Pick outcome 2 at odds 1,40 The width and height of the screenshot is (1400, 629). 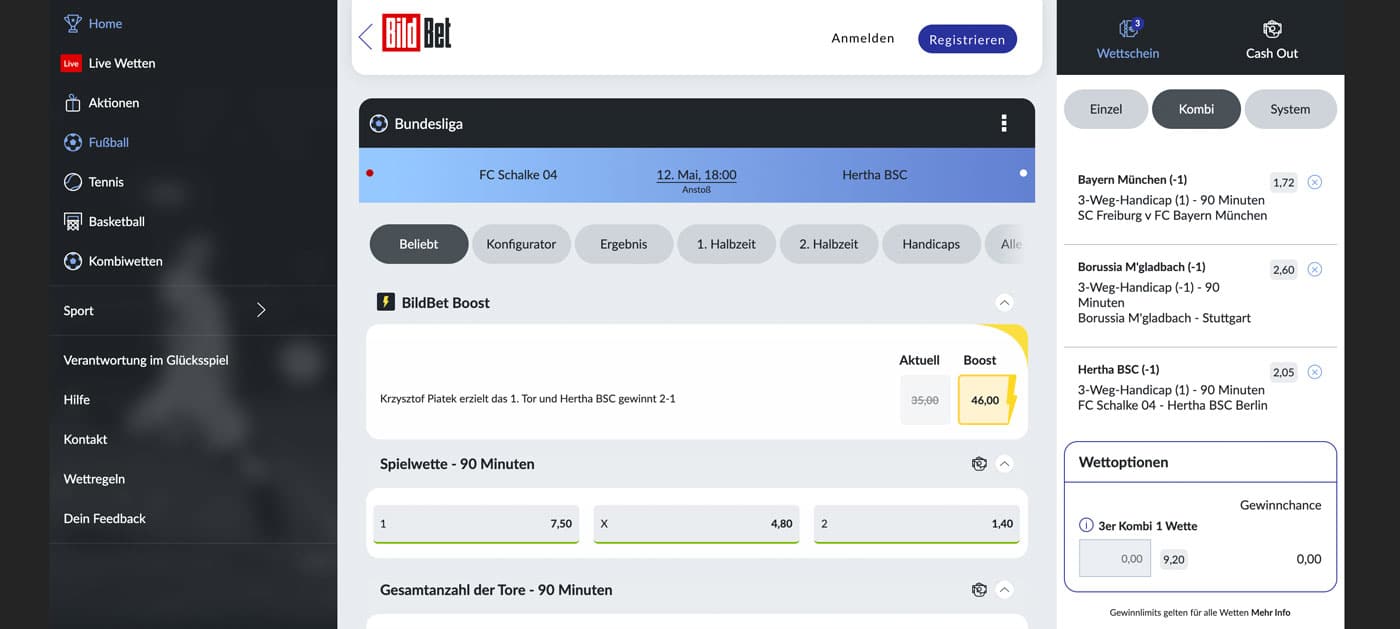(917, 524)
